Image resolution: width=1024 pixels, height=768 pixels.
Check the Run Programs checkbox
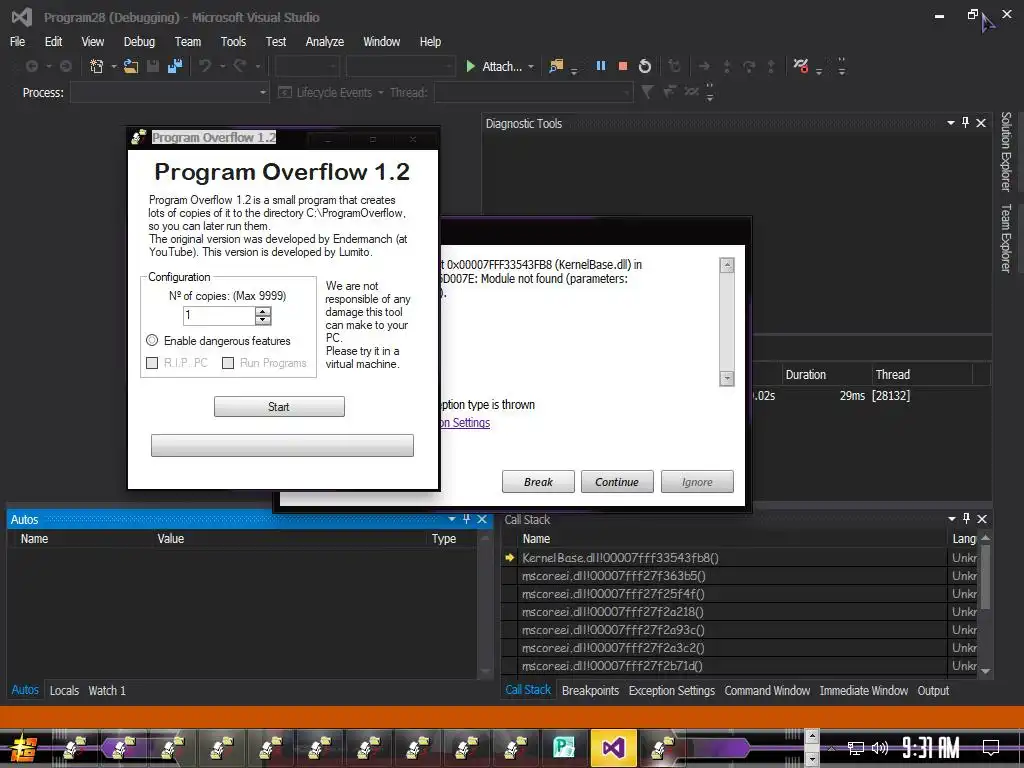[x=228, y=363]
